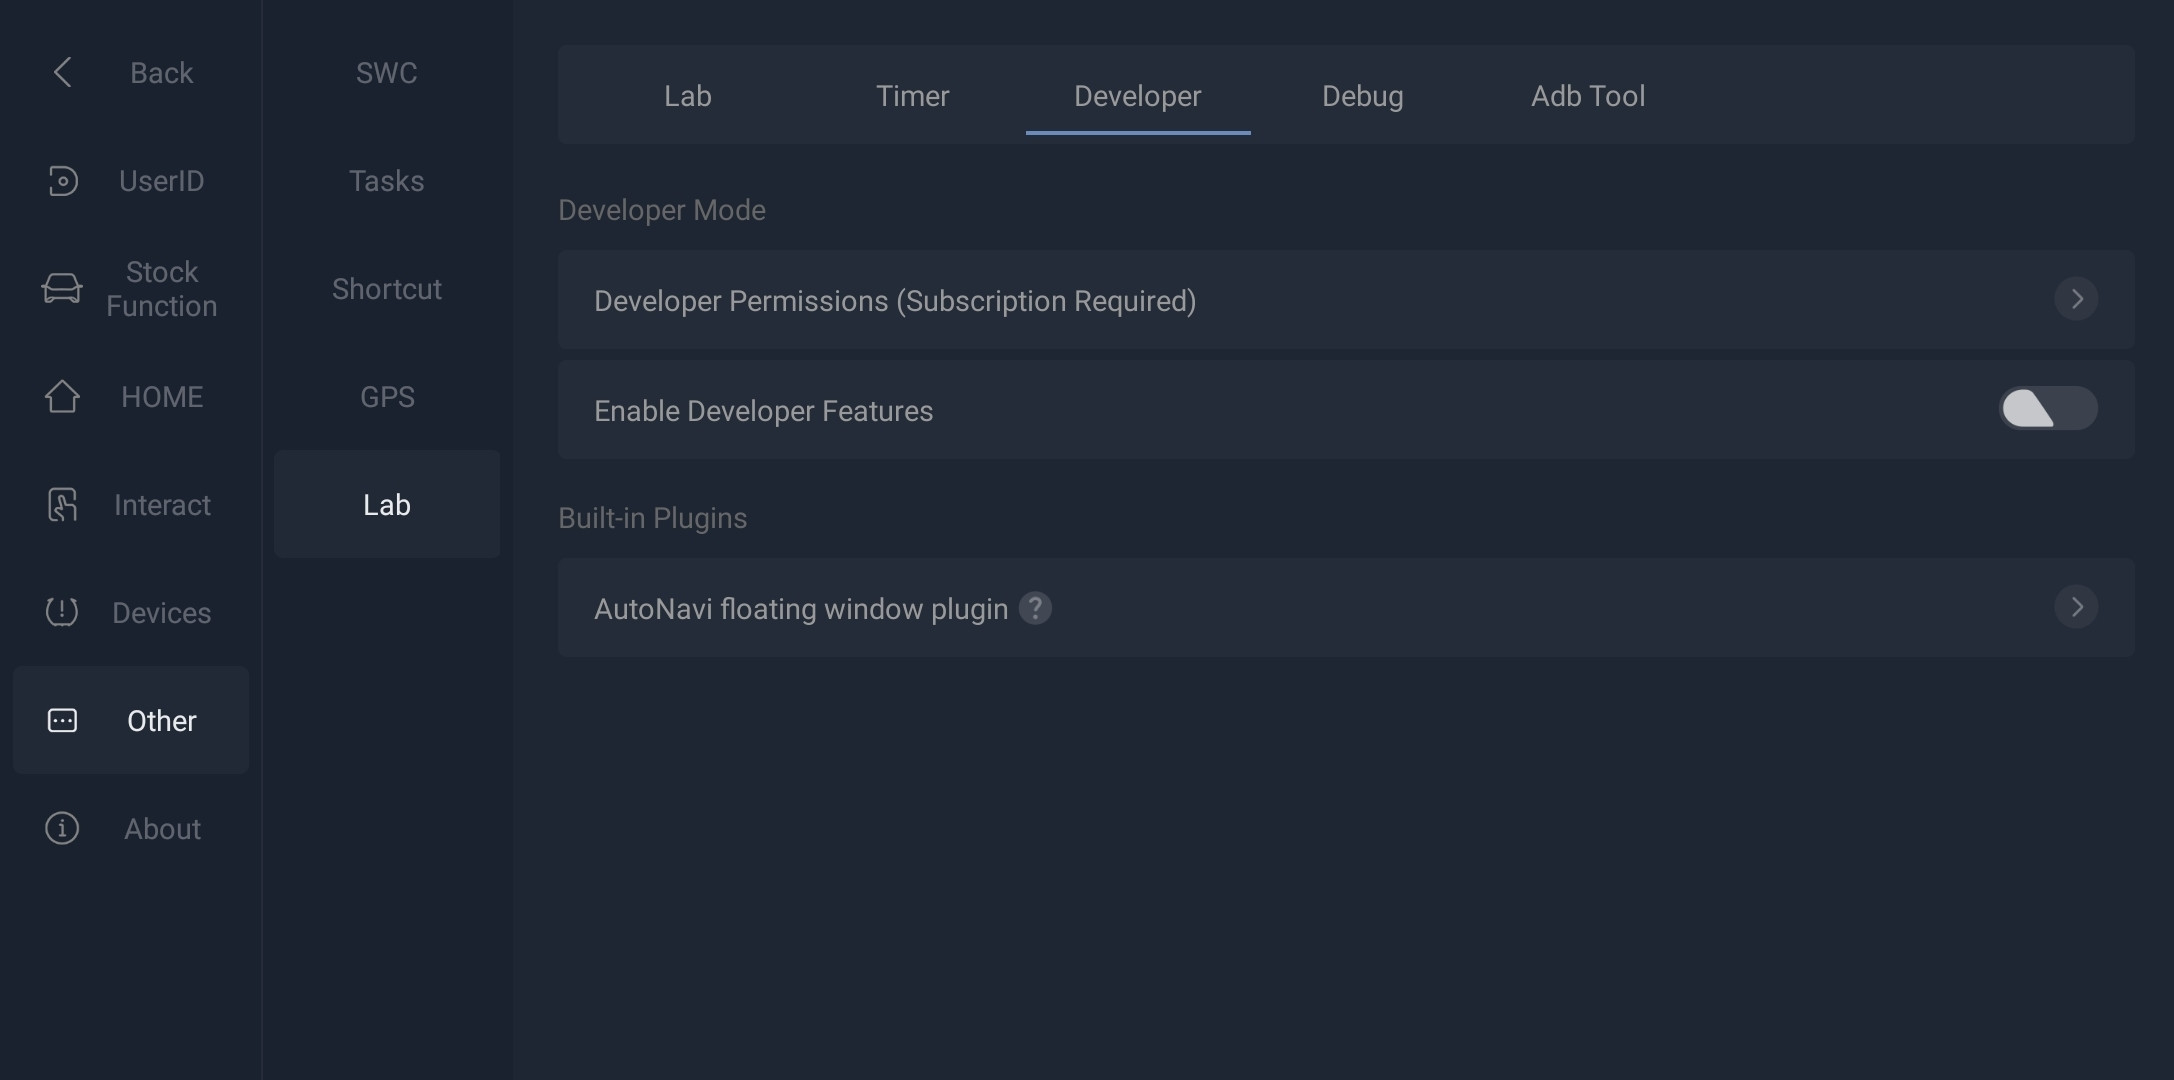Select the Developer tab
Image resolution: width=2174 pixels, height=1080 pixels.
pos(1138,96)
